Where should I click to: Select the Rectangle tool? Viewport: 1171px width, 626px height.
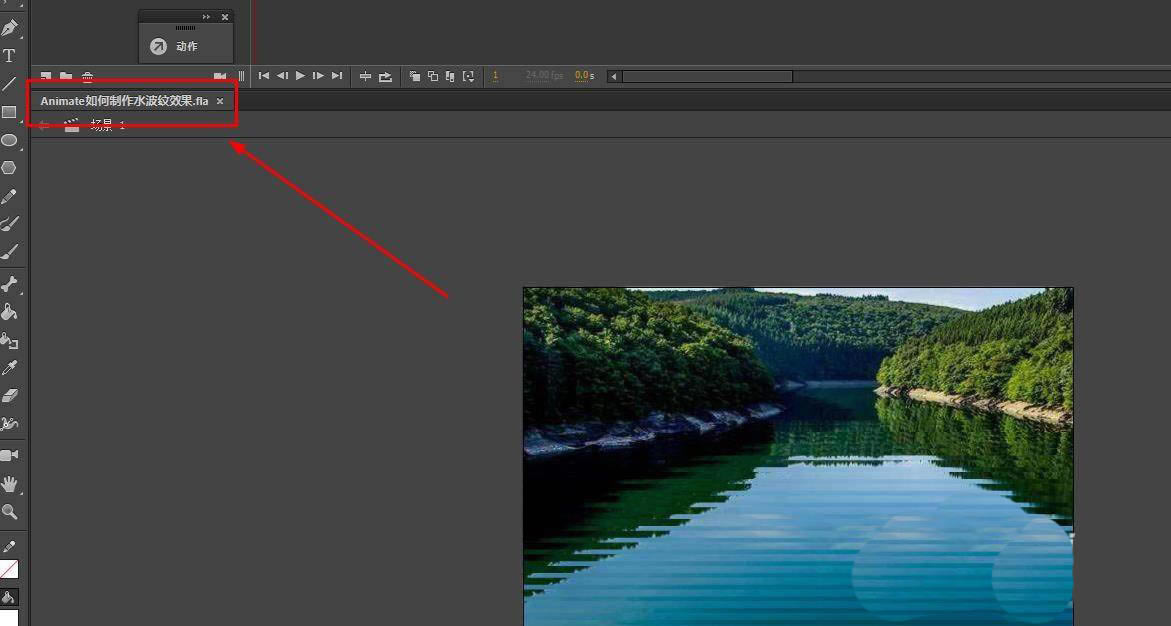coord(9,112)
